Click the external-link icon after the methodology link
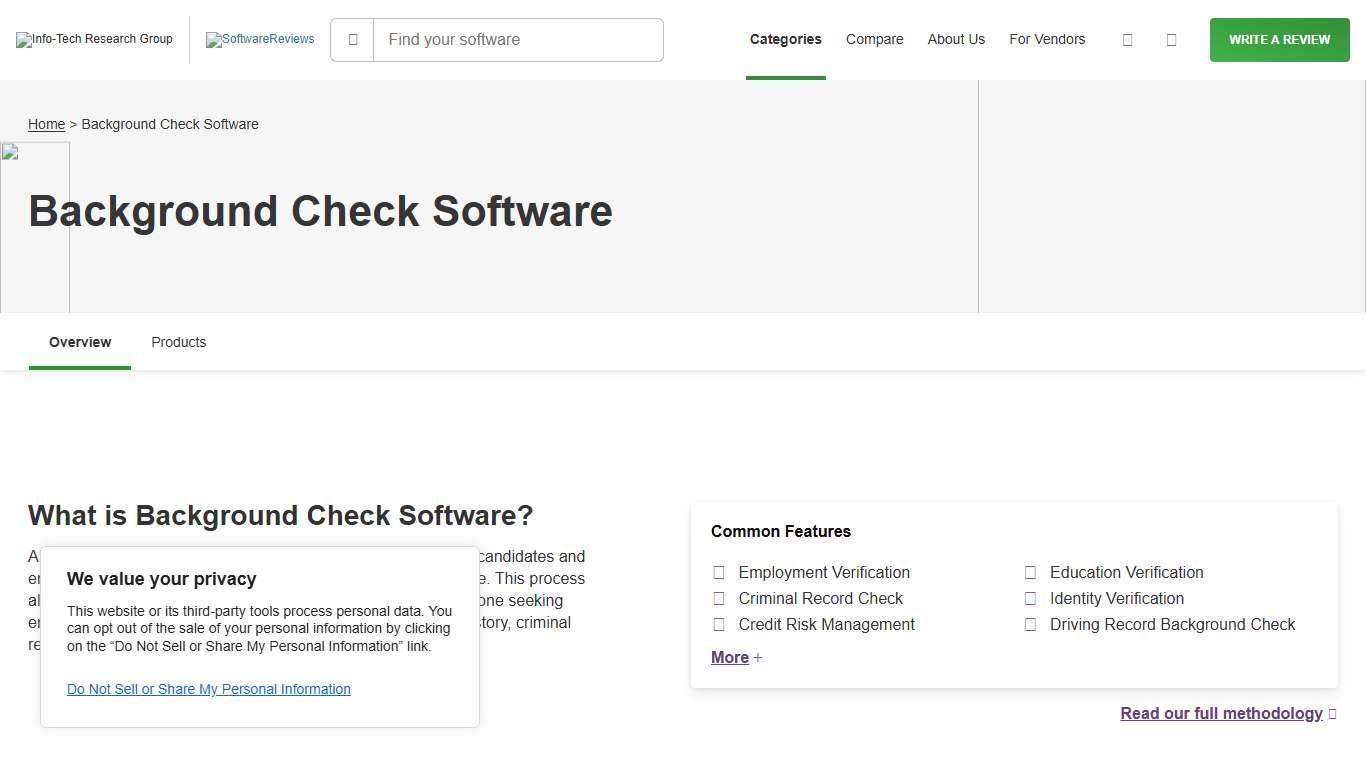The height and width of the screenshot is (768, 1366). click(x=1333, y=713)
